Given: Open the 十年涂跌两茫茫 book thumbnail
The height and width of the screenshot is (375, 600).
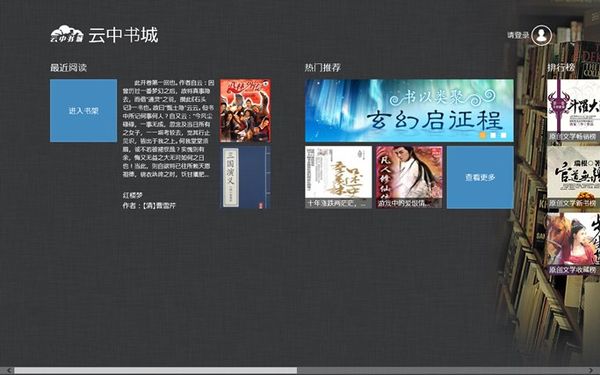Looking at the screenshot, I should tap(338, 177).
